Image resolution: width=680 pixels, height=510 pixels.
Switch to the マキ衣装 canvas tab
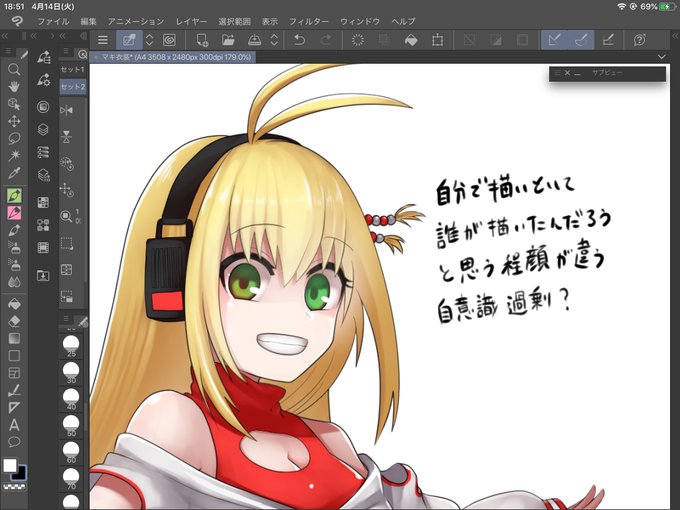173,57
